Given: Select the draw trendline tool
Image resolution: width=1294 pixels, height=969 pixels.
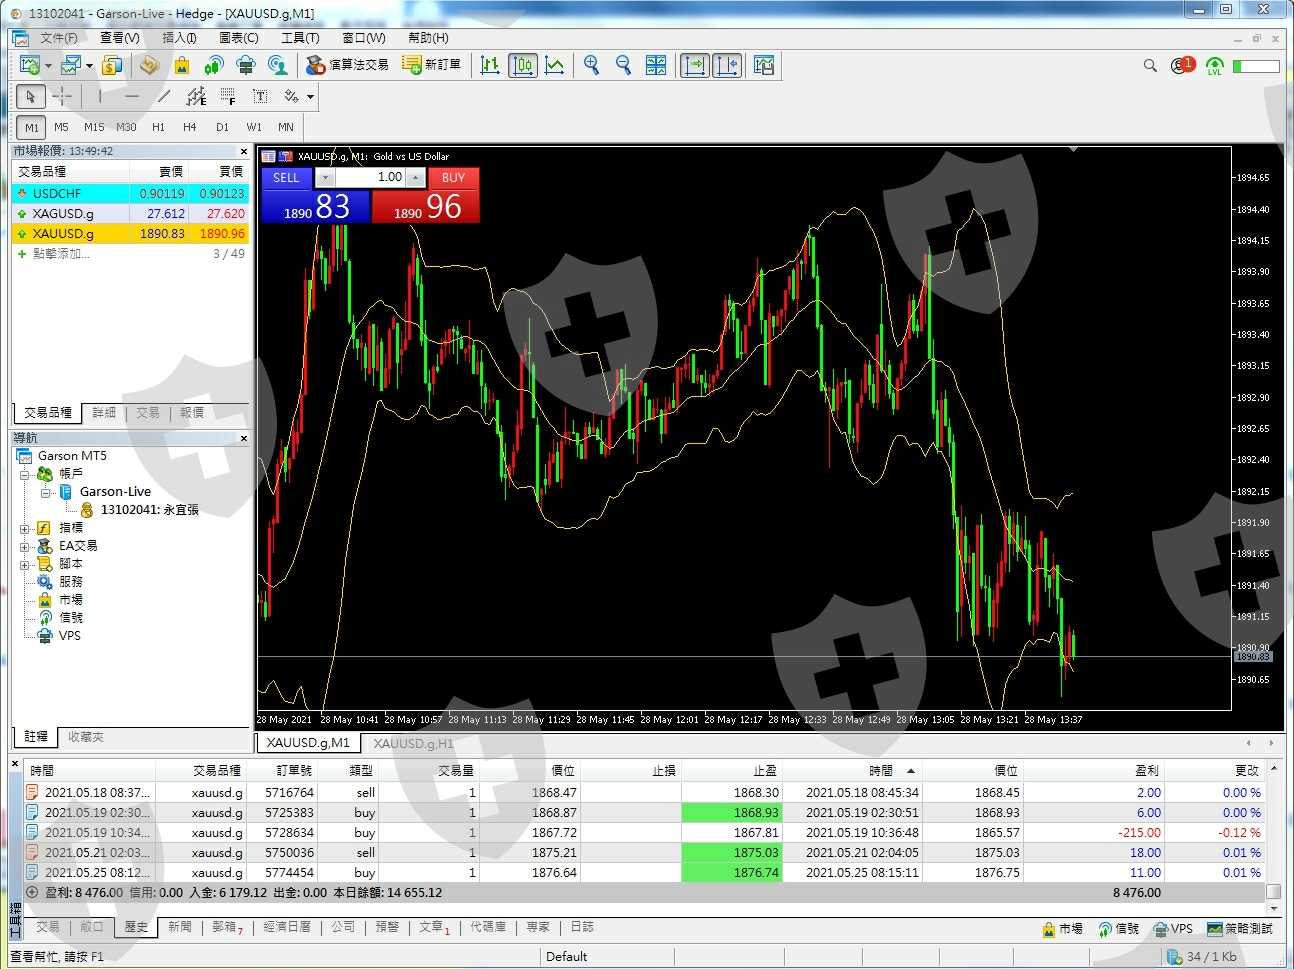Looking at the screenshot, I should (x=164, y=97).
